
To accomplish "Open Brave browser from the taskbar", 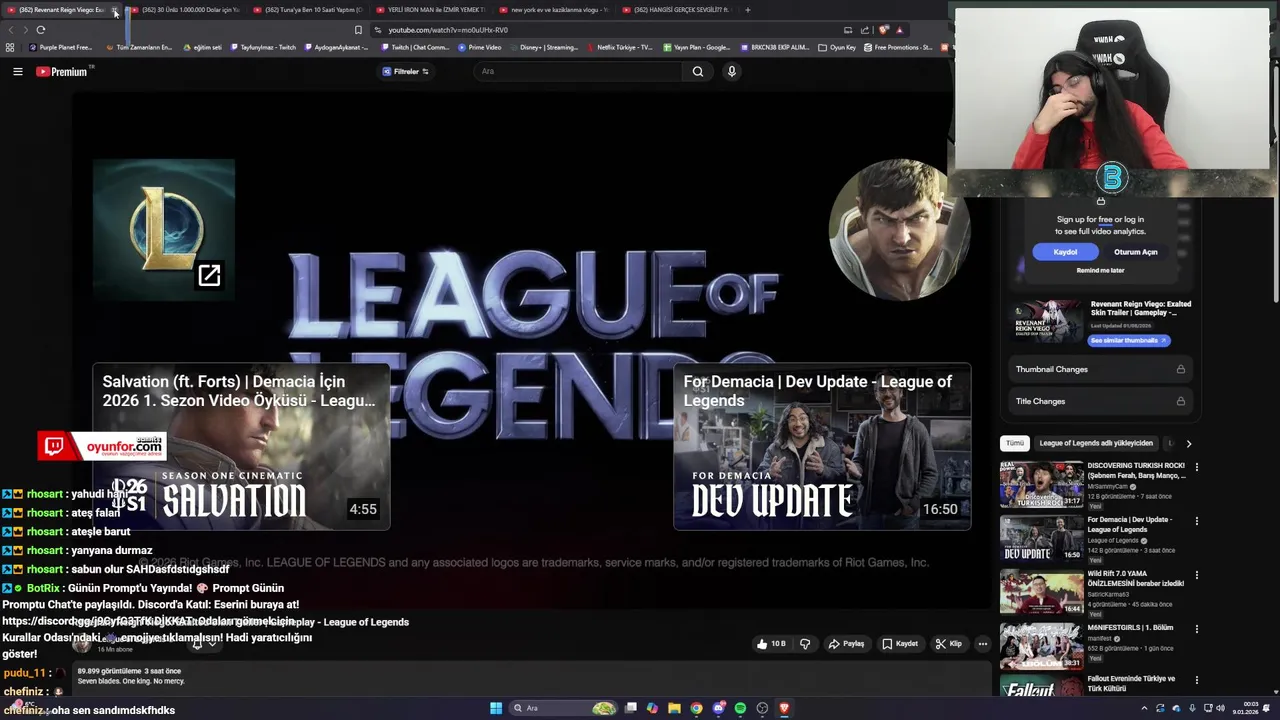I will tap(784, 708).
